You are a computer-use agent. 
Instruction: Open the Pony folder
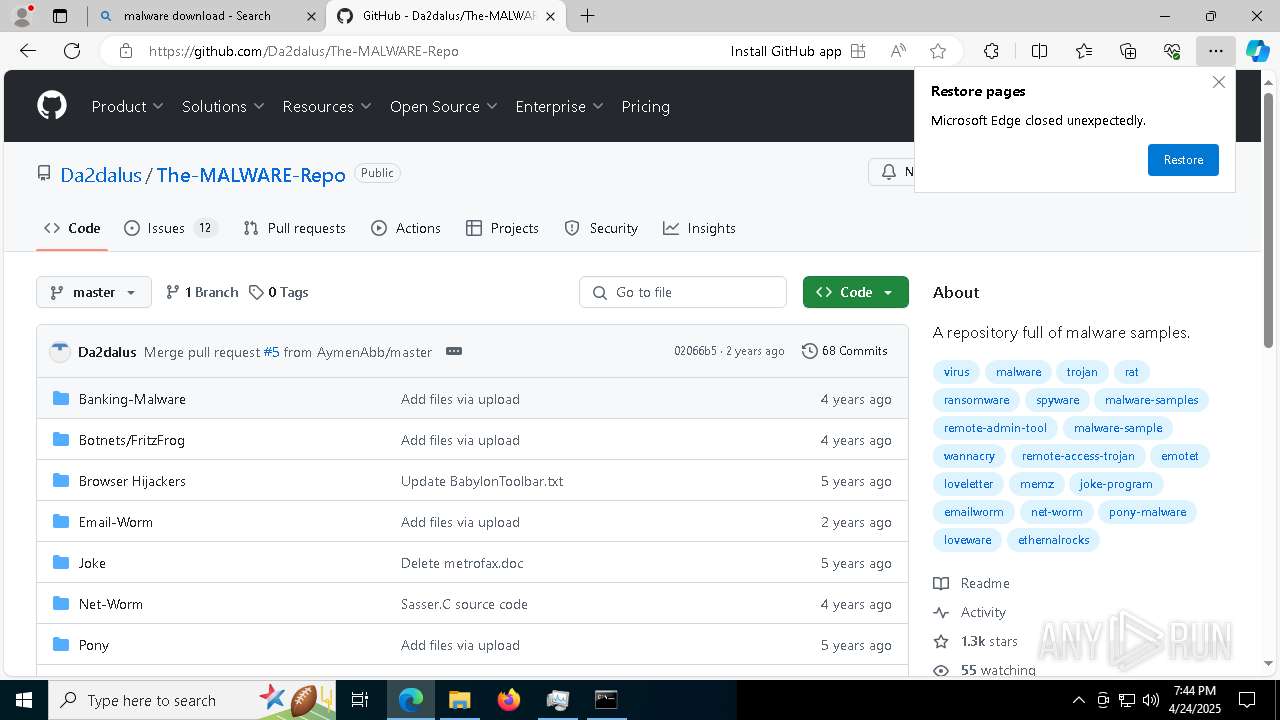coord(94,645)
